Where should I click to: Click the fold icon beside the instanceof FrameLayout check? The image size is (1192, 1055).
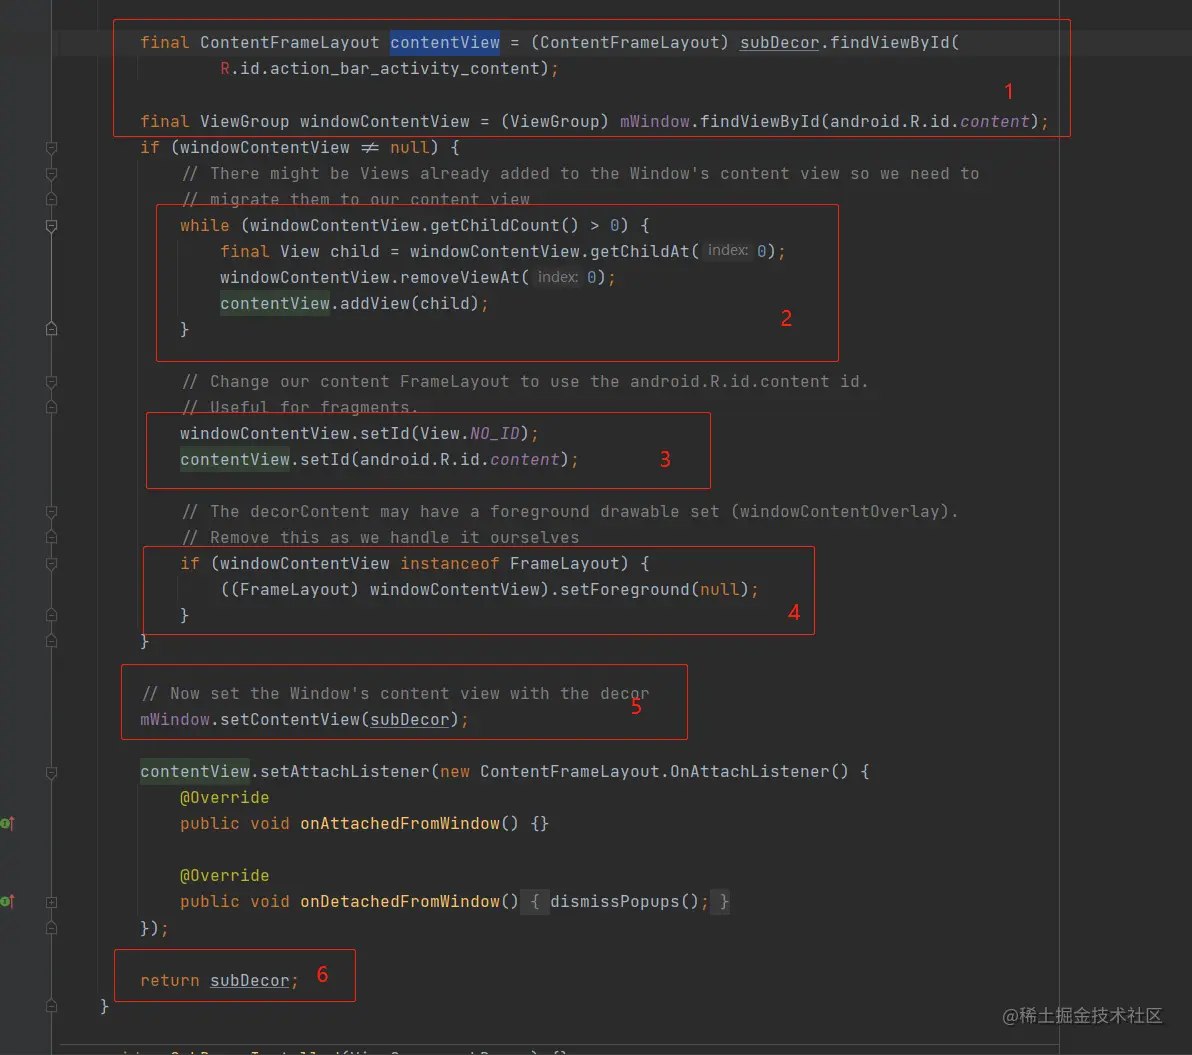click(52, 563)
